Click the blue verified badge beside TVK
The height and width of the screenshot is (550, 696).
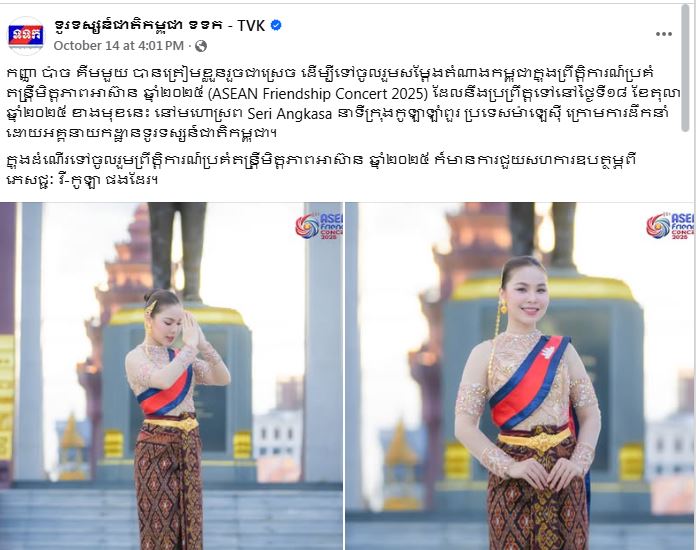276,26
